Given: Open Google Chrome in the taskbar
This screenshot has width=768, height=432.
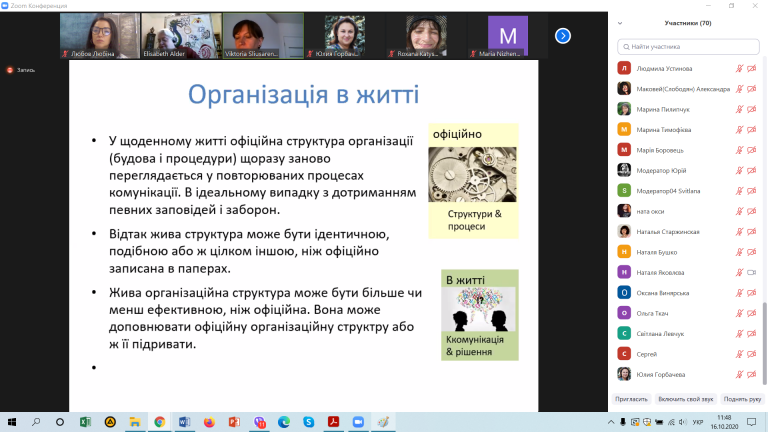Looking at the screenshot, I should tap(159, 422).
